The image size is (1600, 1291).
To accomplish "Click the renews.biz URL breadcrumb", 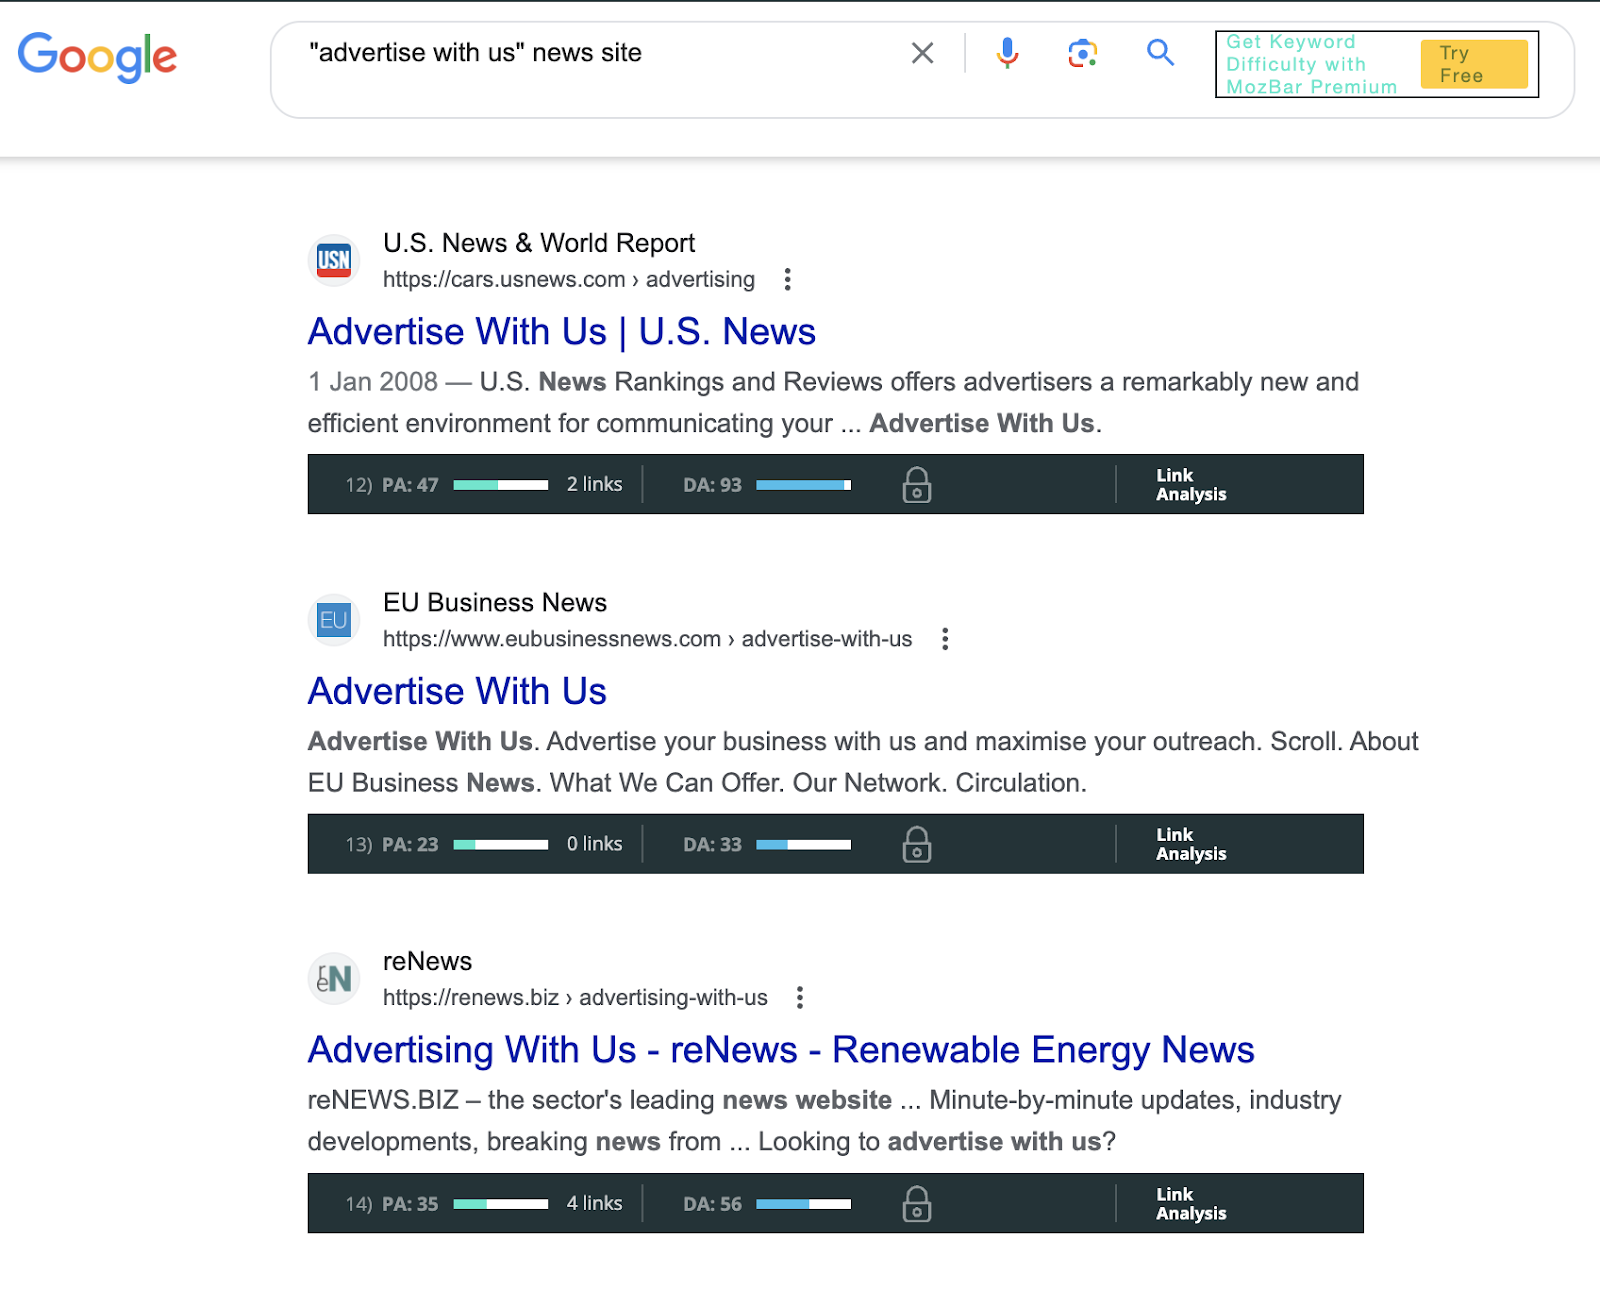I will click(575, 997).
